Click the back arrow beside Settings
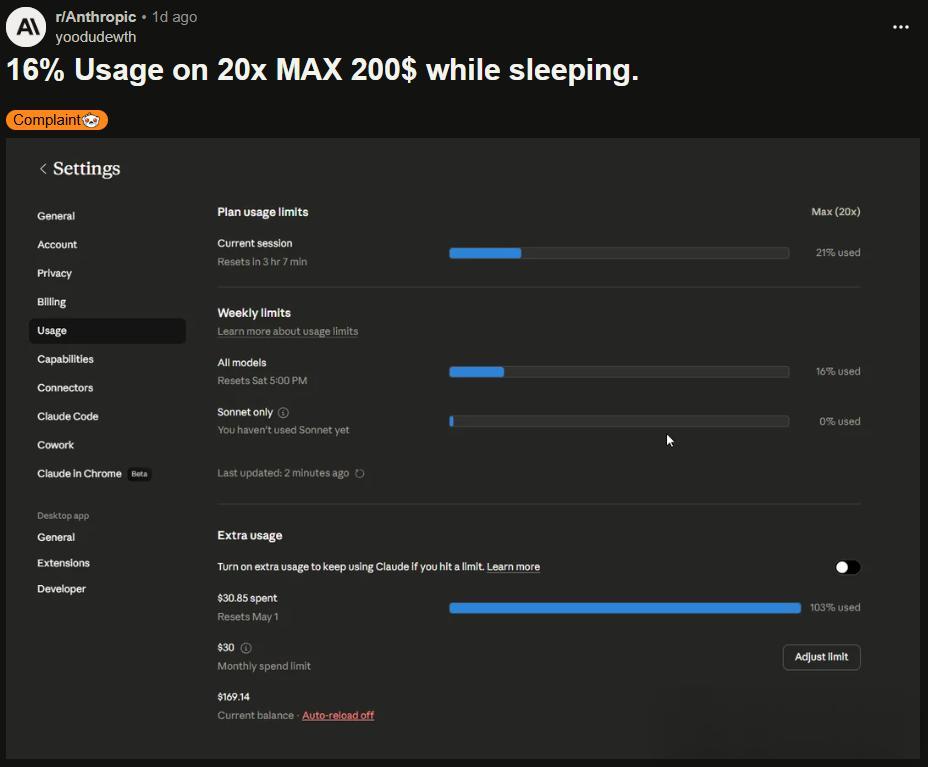928x767 pixels. pyautogui.click(x=43, y=169)
